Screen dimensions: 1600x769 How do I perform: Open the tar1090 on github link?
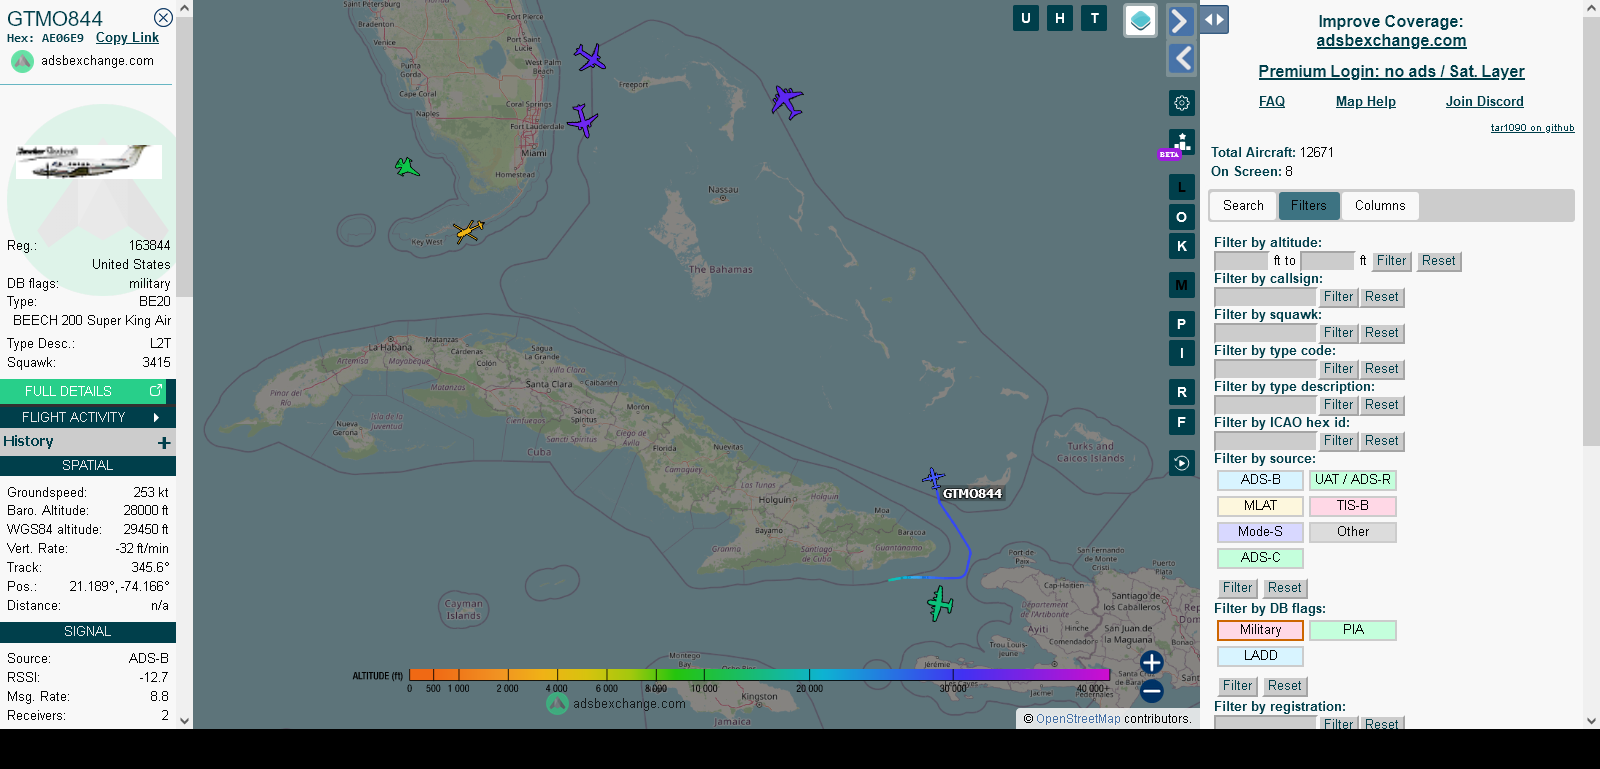click(x=1532, y=128)
